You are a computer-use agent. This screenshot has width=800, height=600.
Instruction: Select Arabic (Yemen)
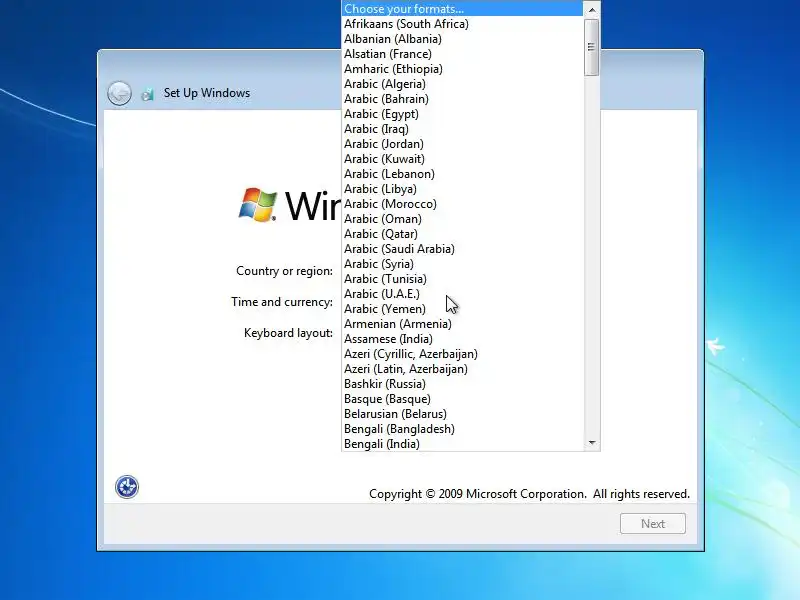pos(462,309)
